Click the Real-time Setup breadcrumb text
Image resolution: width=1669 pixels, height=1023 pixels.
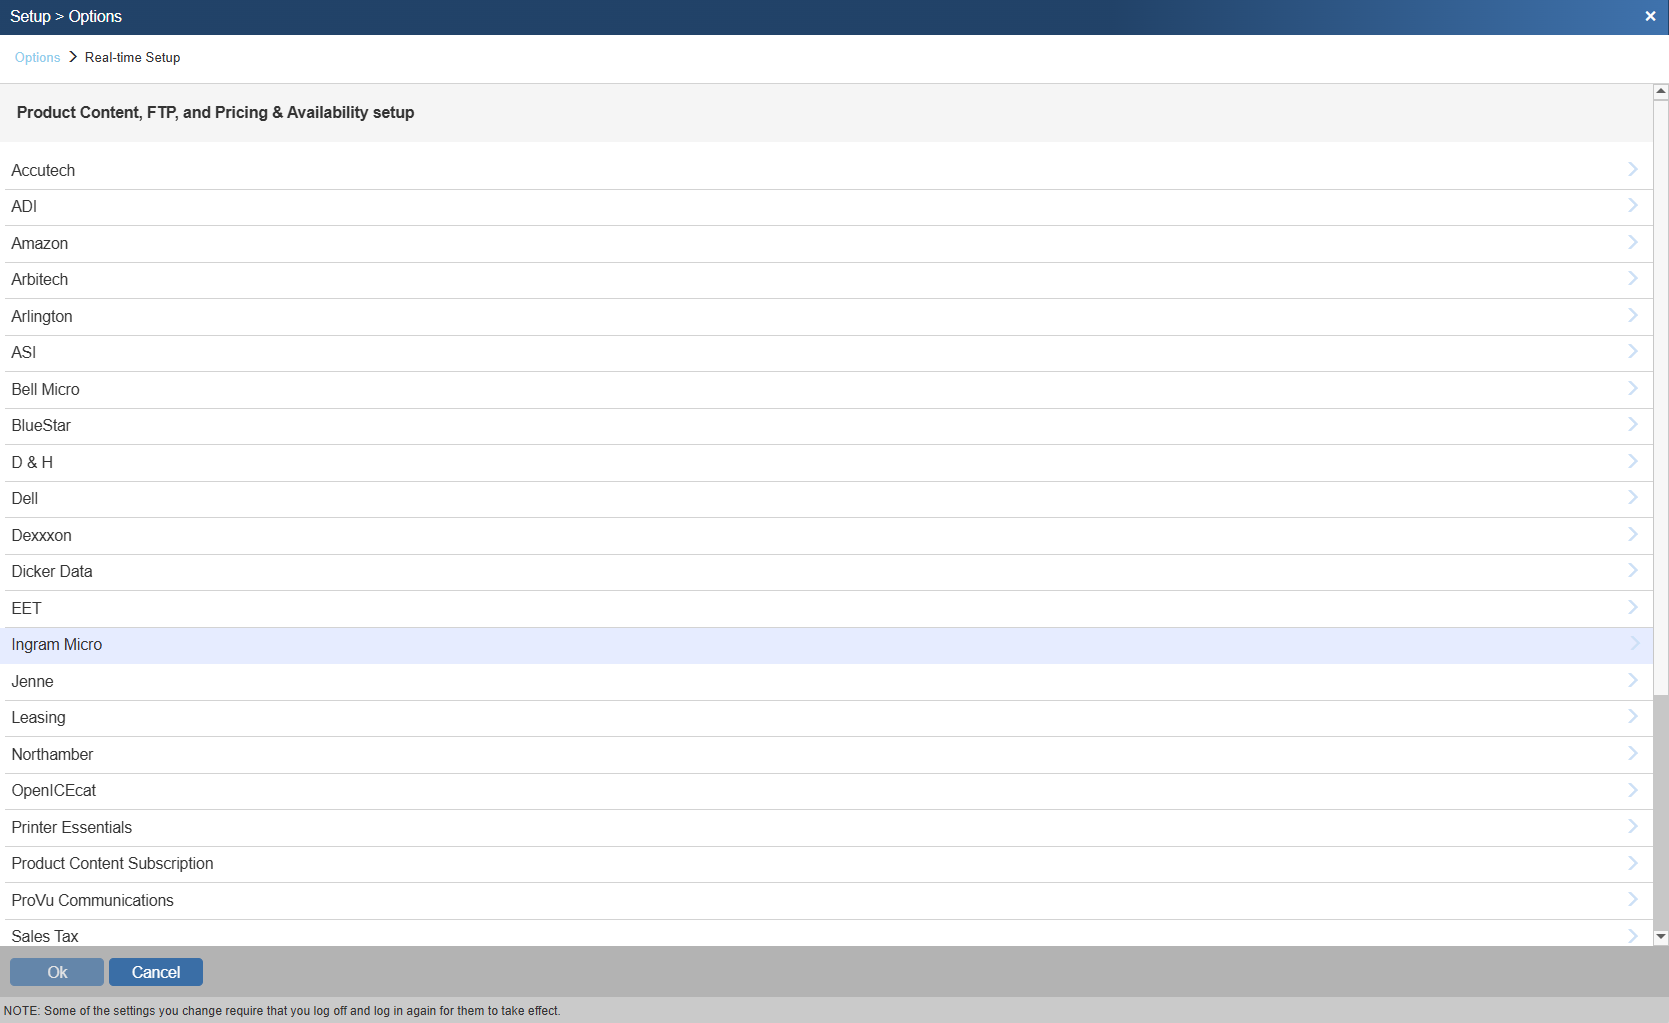click(132, 57)
